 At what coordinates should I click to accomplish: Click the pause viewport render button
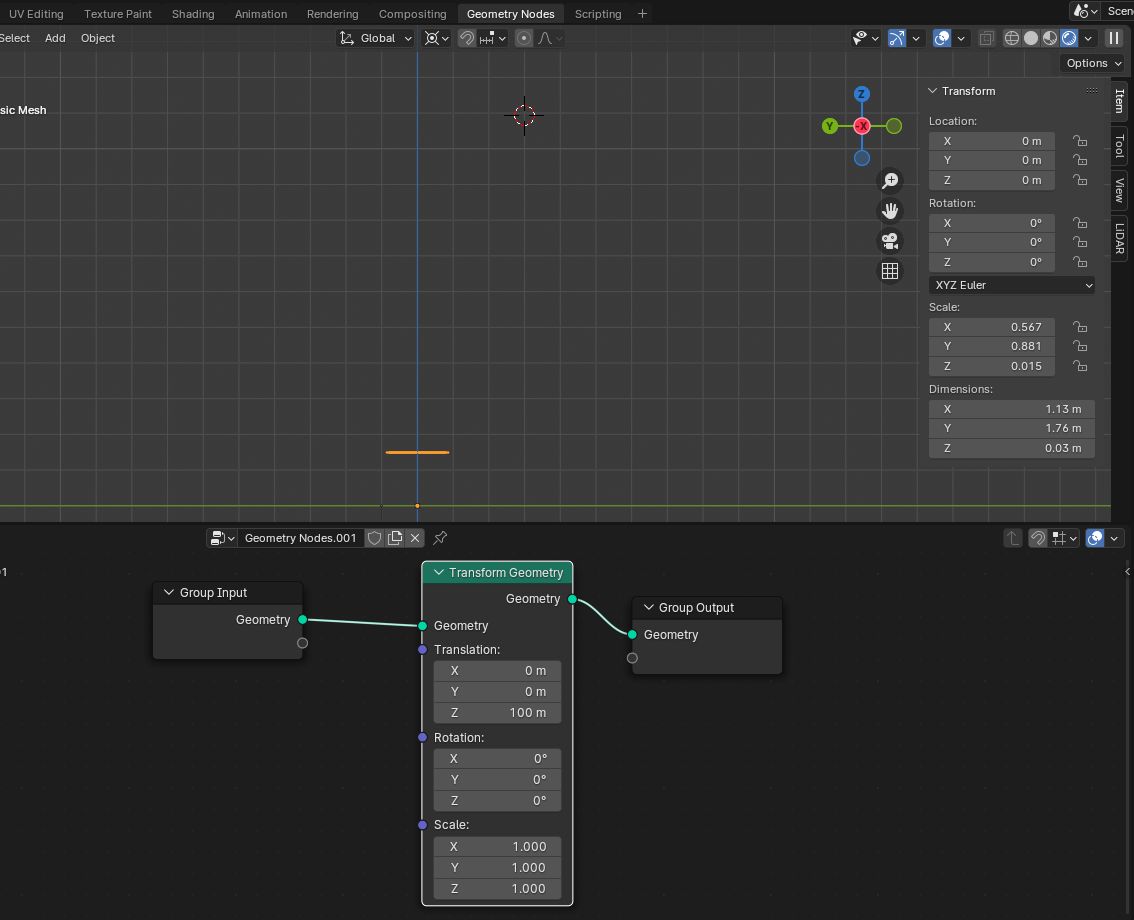1114,38
